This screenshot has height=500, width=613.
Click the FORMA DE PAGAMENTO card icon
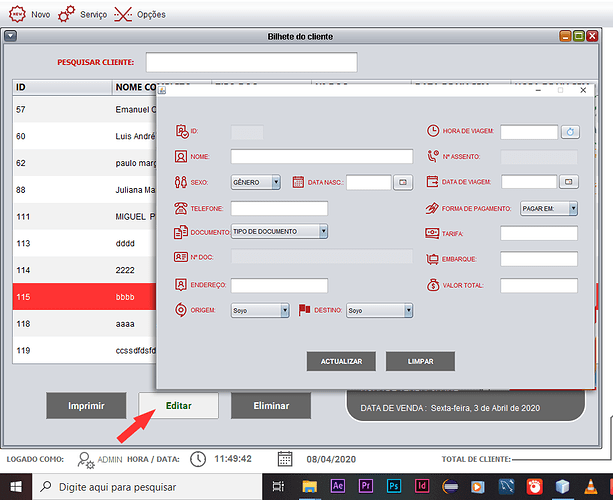coord(432,208)
